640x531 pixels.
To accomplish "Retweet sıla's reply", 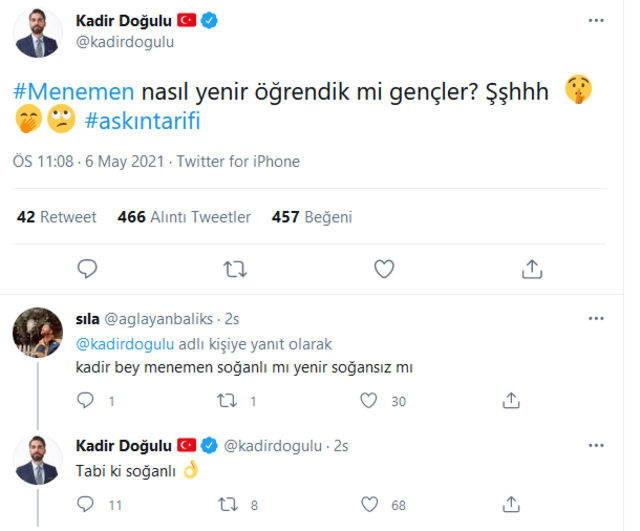I will (227, 400).
